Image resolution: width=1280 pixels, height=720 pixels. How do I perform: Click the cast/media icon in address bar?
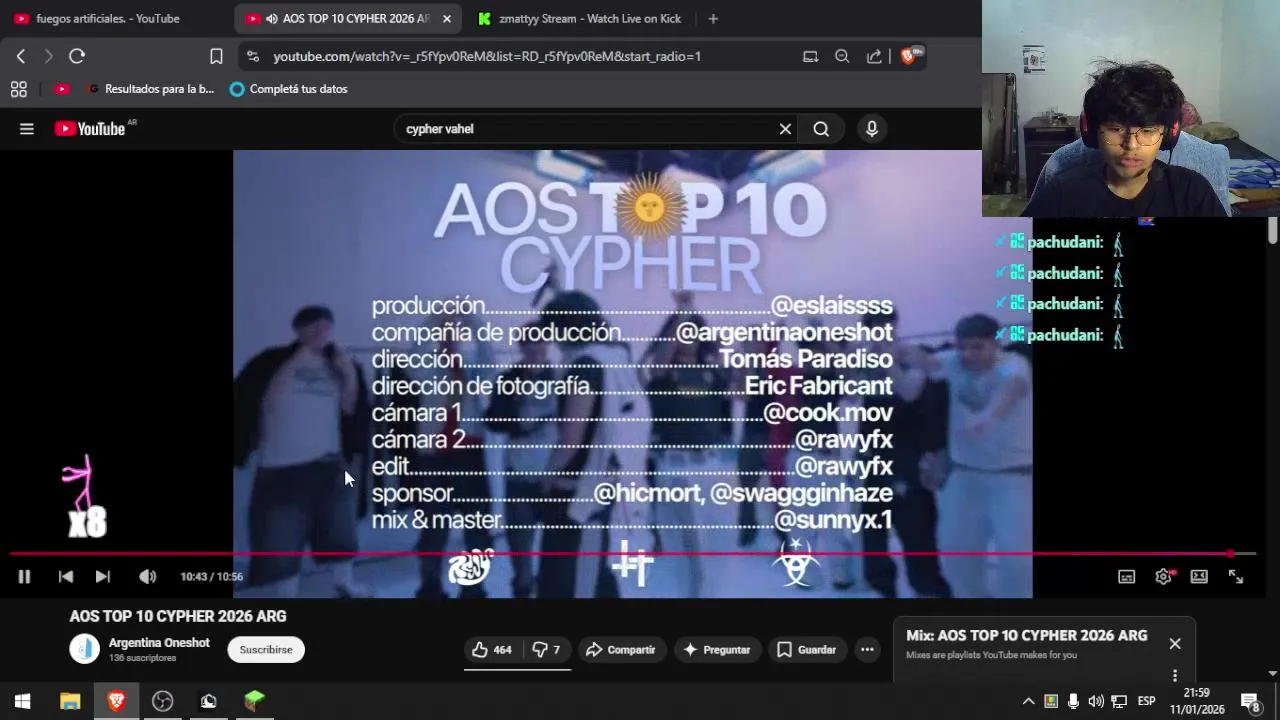pyautogui.click(x=811, y=56)
